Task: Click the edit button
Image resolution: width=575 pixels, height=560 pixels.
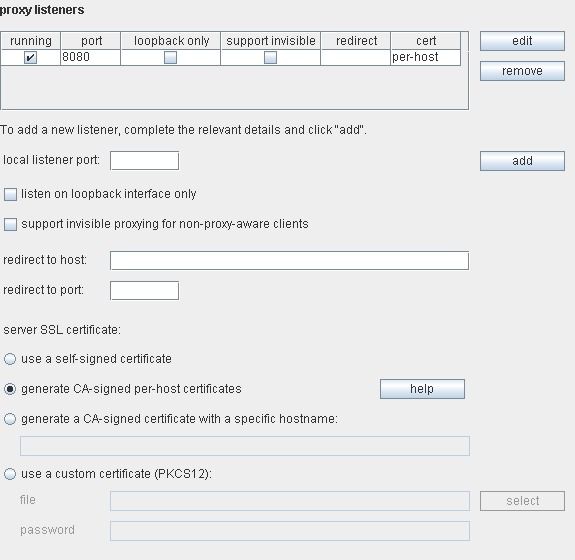Action: point(522,41)
